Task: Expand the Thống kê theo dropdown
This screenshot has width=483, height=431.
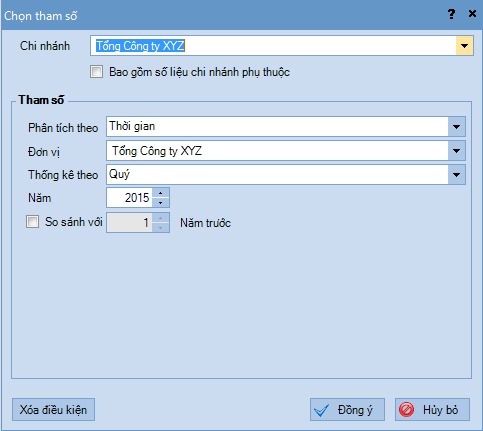Action: click(x=456, y=174)
